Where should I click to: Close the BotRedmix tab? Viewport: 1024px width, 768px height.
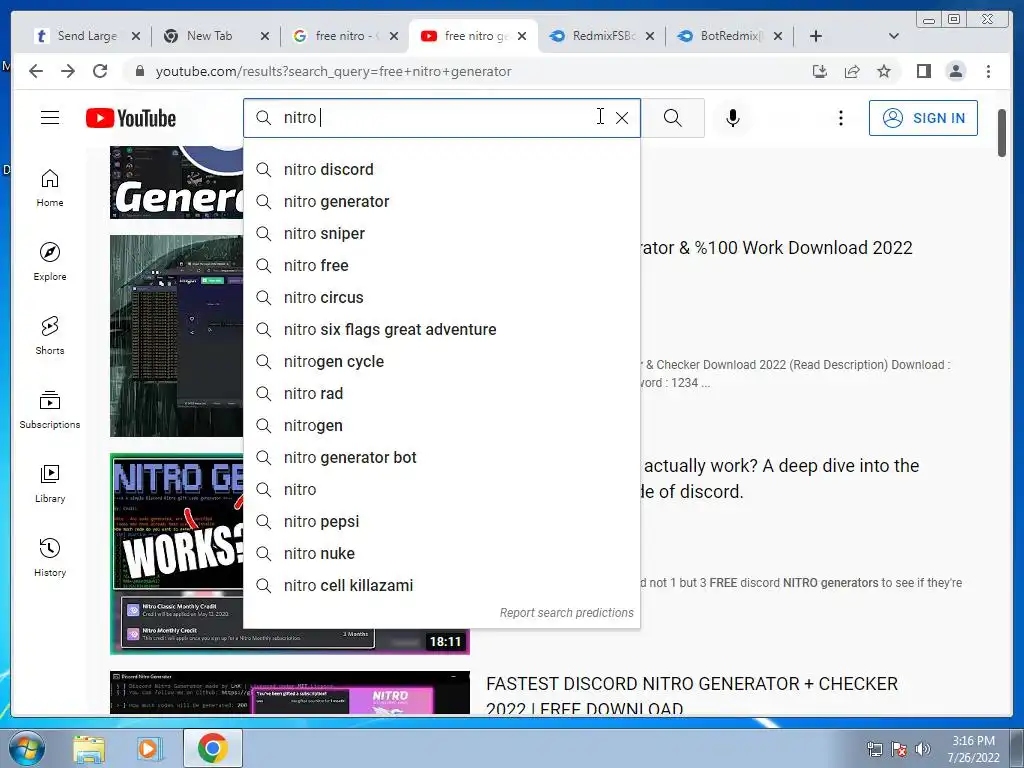[778, 36]
